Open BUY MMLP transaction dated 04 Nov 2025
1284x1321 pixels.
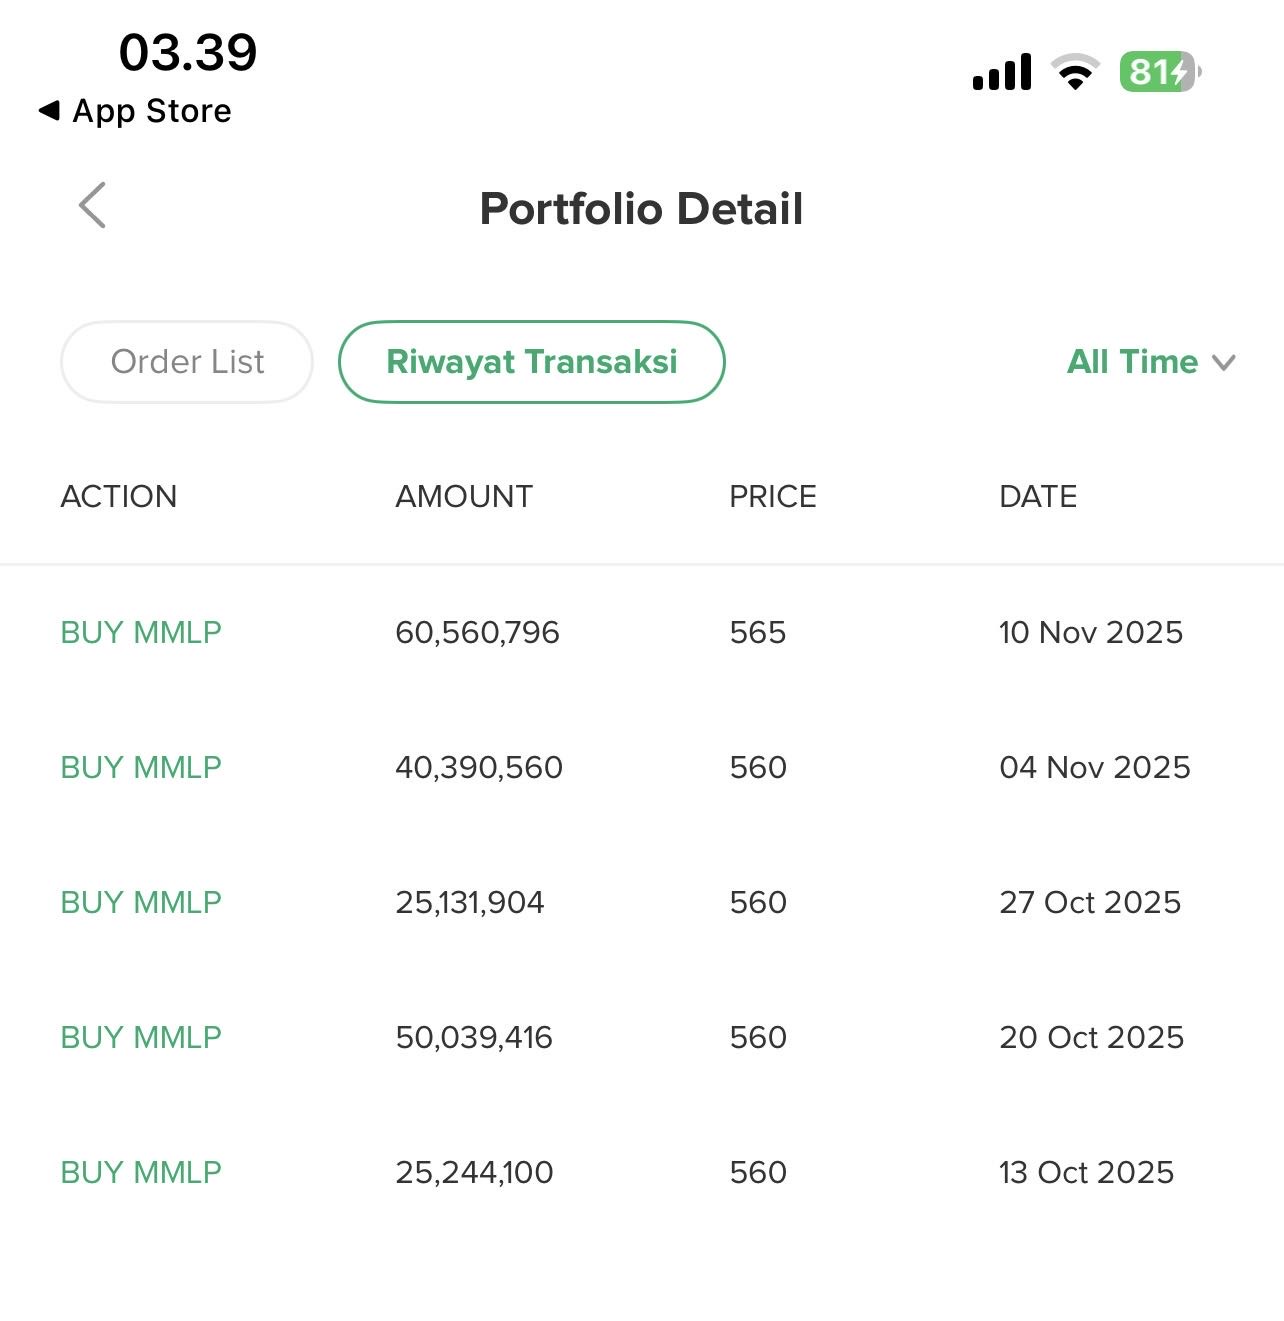(x=141, y=767)
